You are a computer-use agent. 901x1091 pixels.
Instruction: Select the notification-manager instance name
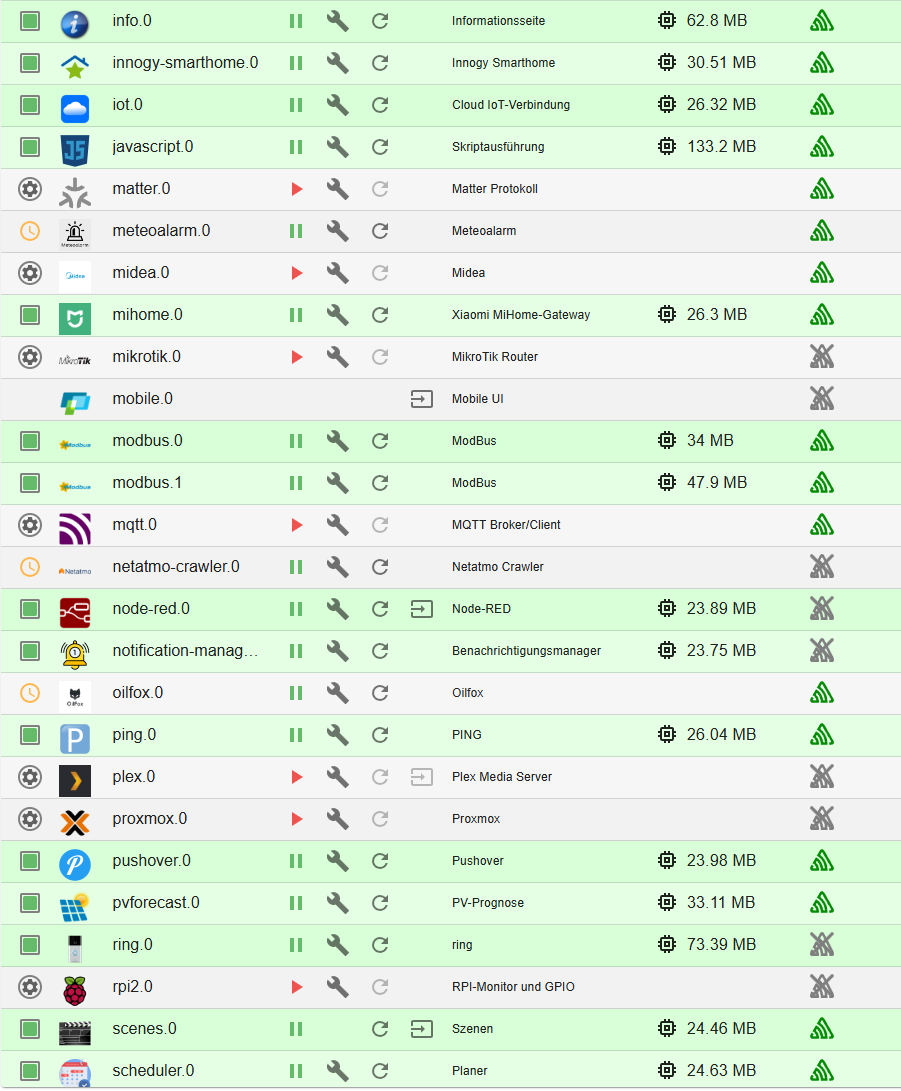click(185, 651)
